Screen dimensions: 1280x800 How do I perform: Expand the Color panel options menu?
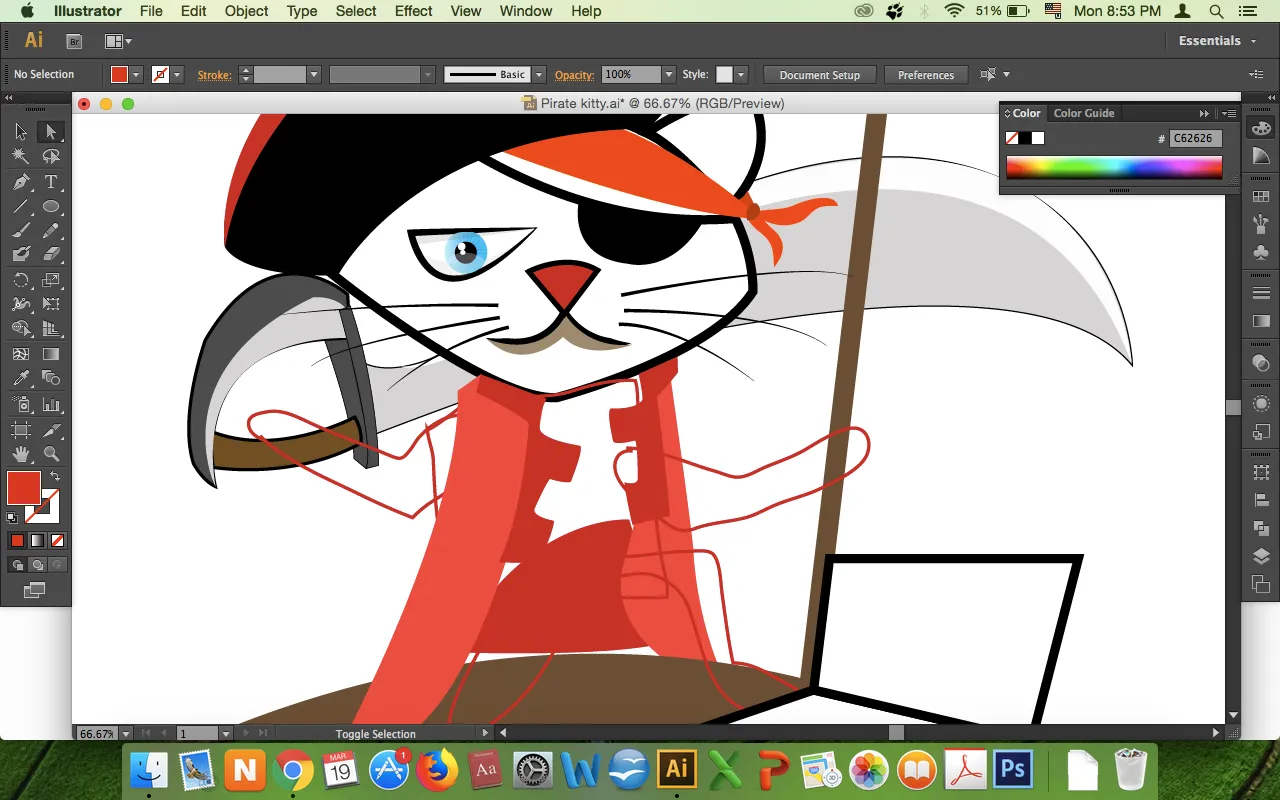point(1229,113)
